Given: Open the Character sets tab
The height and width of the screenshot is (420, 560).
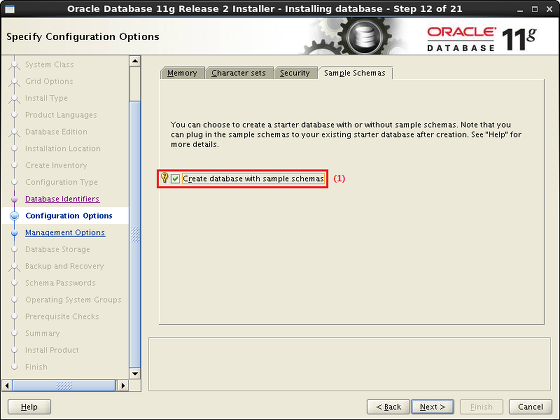Looking at the screenshot, I should 238,73.
